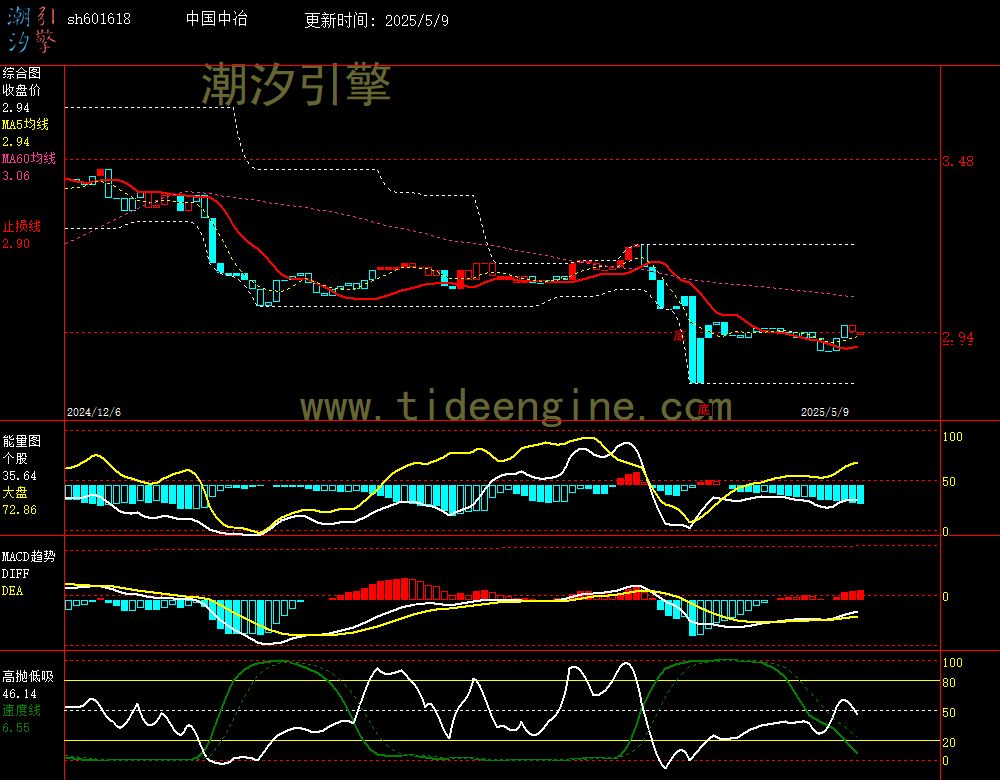This screenshot has width=1000, height=780.
Task: Click the 50 axis label in the 高抛低吸 panel
Action: click(949, 712)
